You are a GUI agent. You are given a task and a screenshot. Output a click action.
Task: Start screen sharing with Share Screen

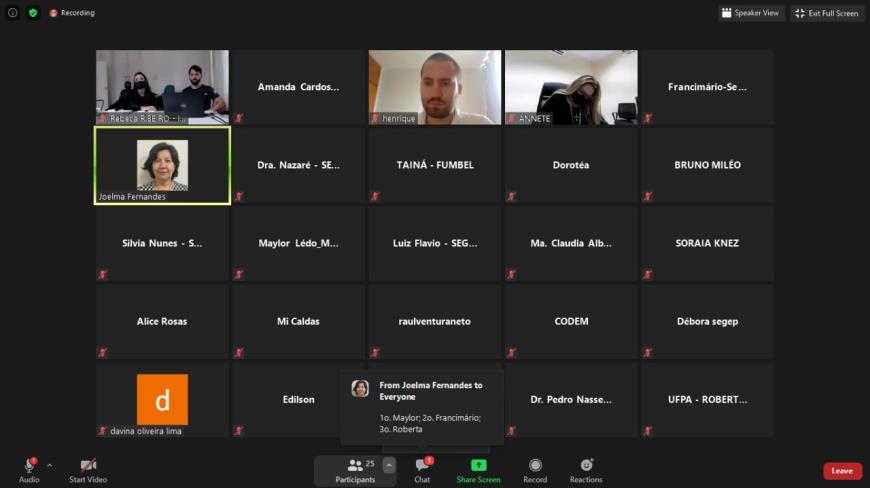(x=478, y=470)
